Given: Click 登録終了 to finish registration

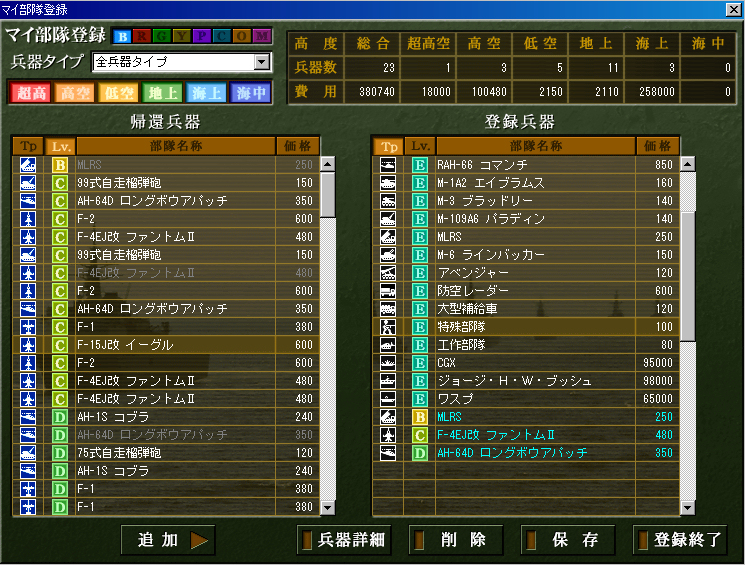Looking at the screenshot, I should coord(680,540).
